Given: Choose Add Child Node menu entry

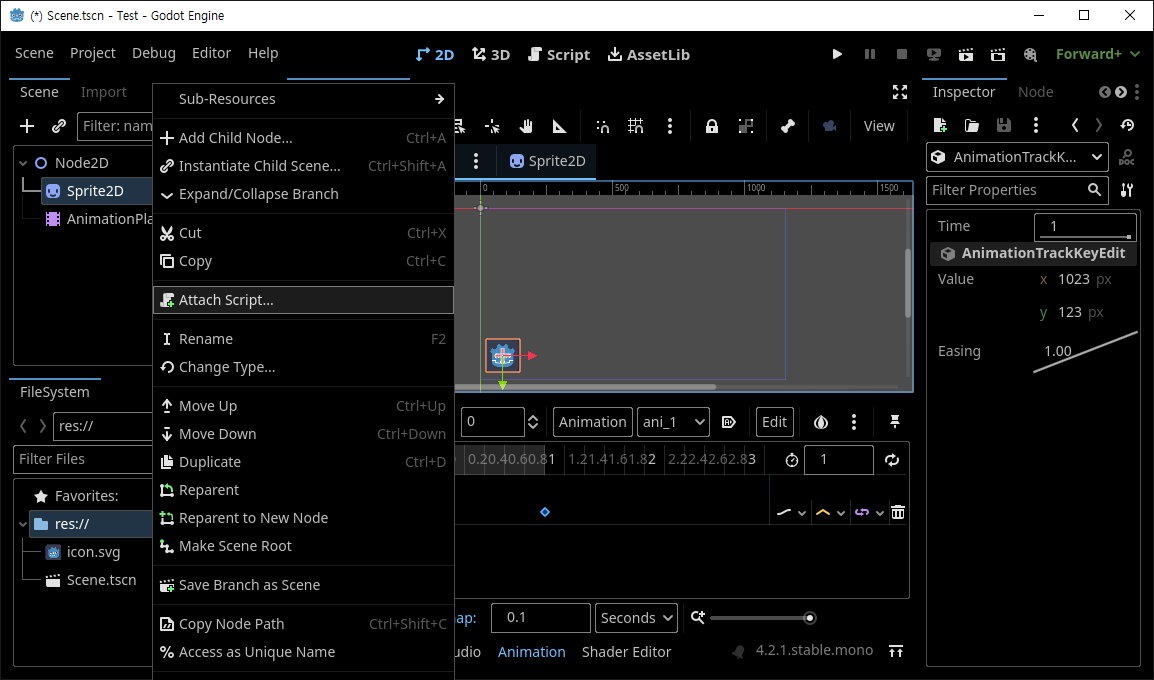Looking at the screenshot, I should pyautogui.click(x=303, y=138).
